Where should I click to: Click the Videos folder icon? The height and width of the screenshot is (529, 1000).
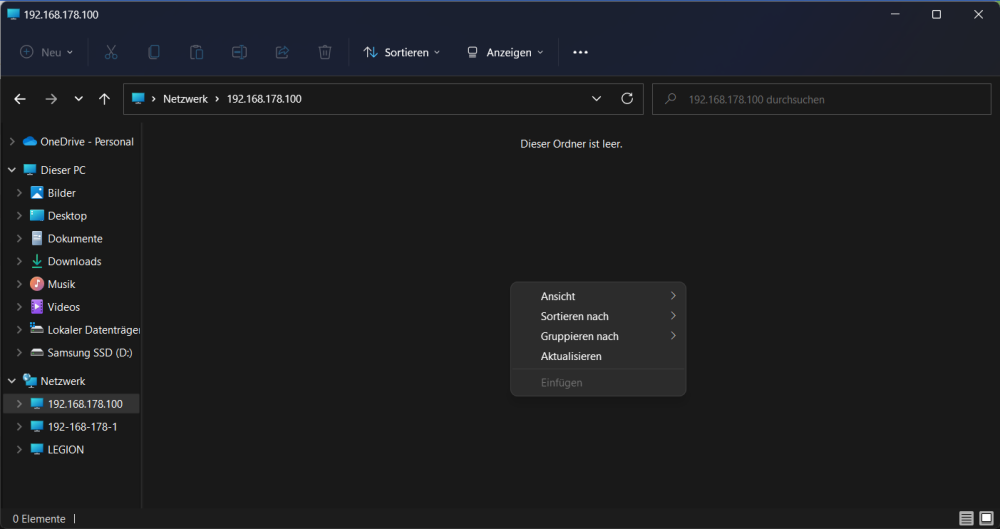(x=37, y=307)
